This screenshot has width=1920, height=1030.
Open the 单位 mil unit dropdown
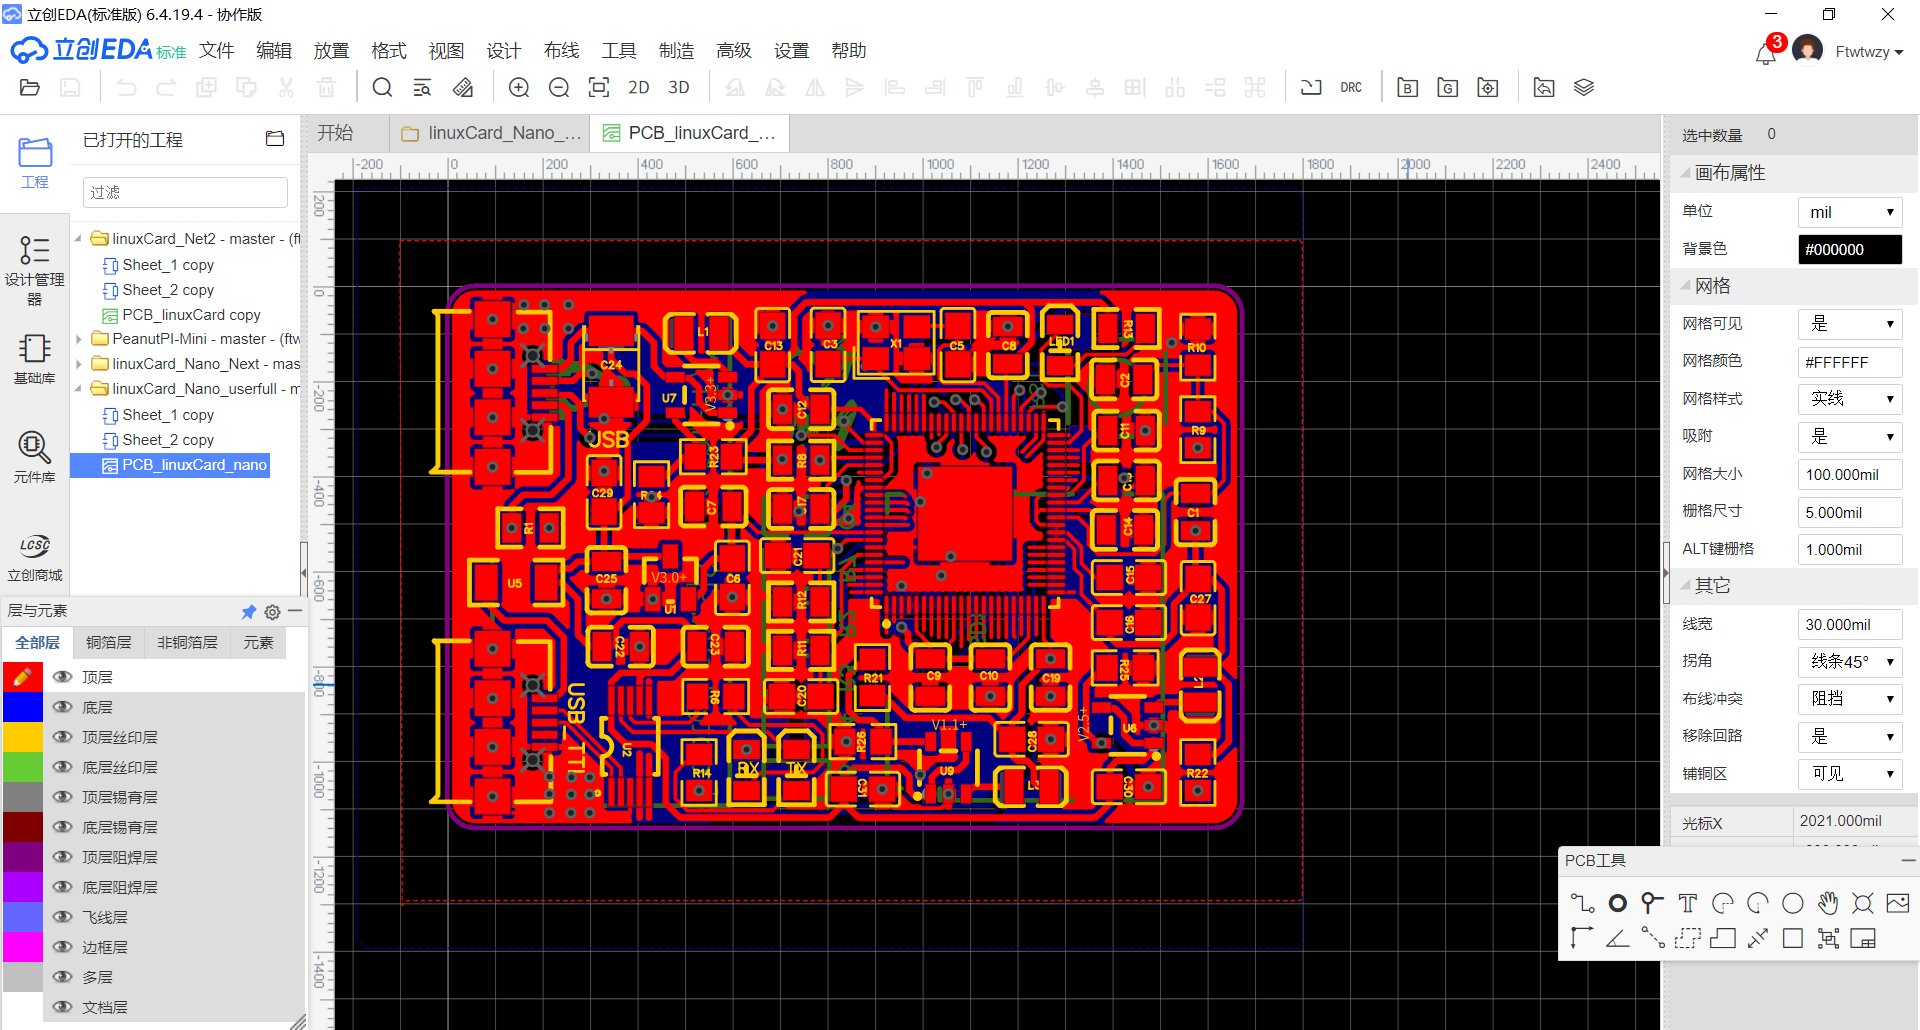click(1850, 212)
